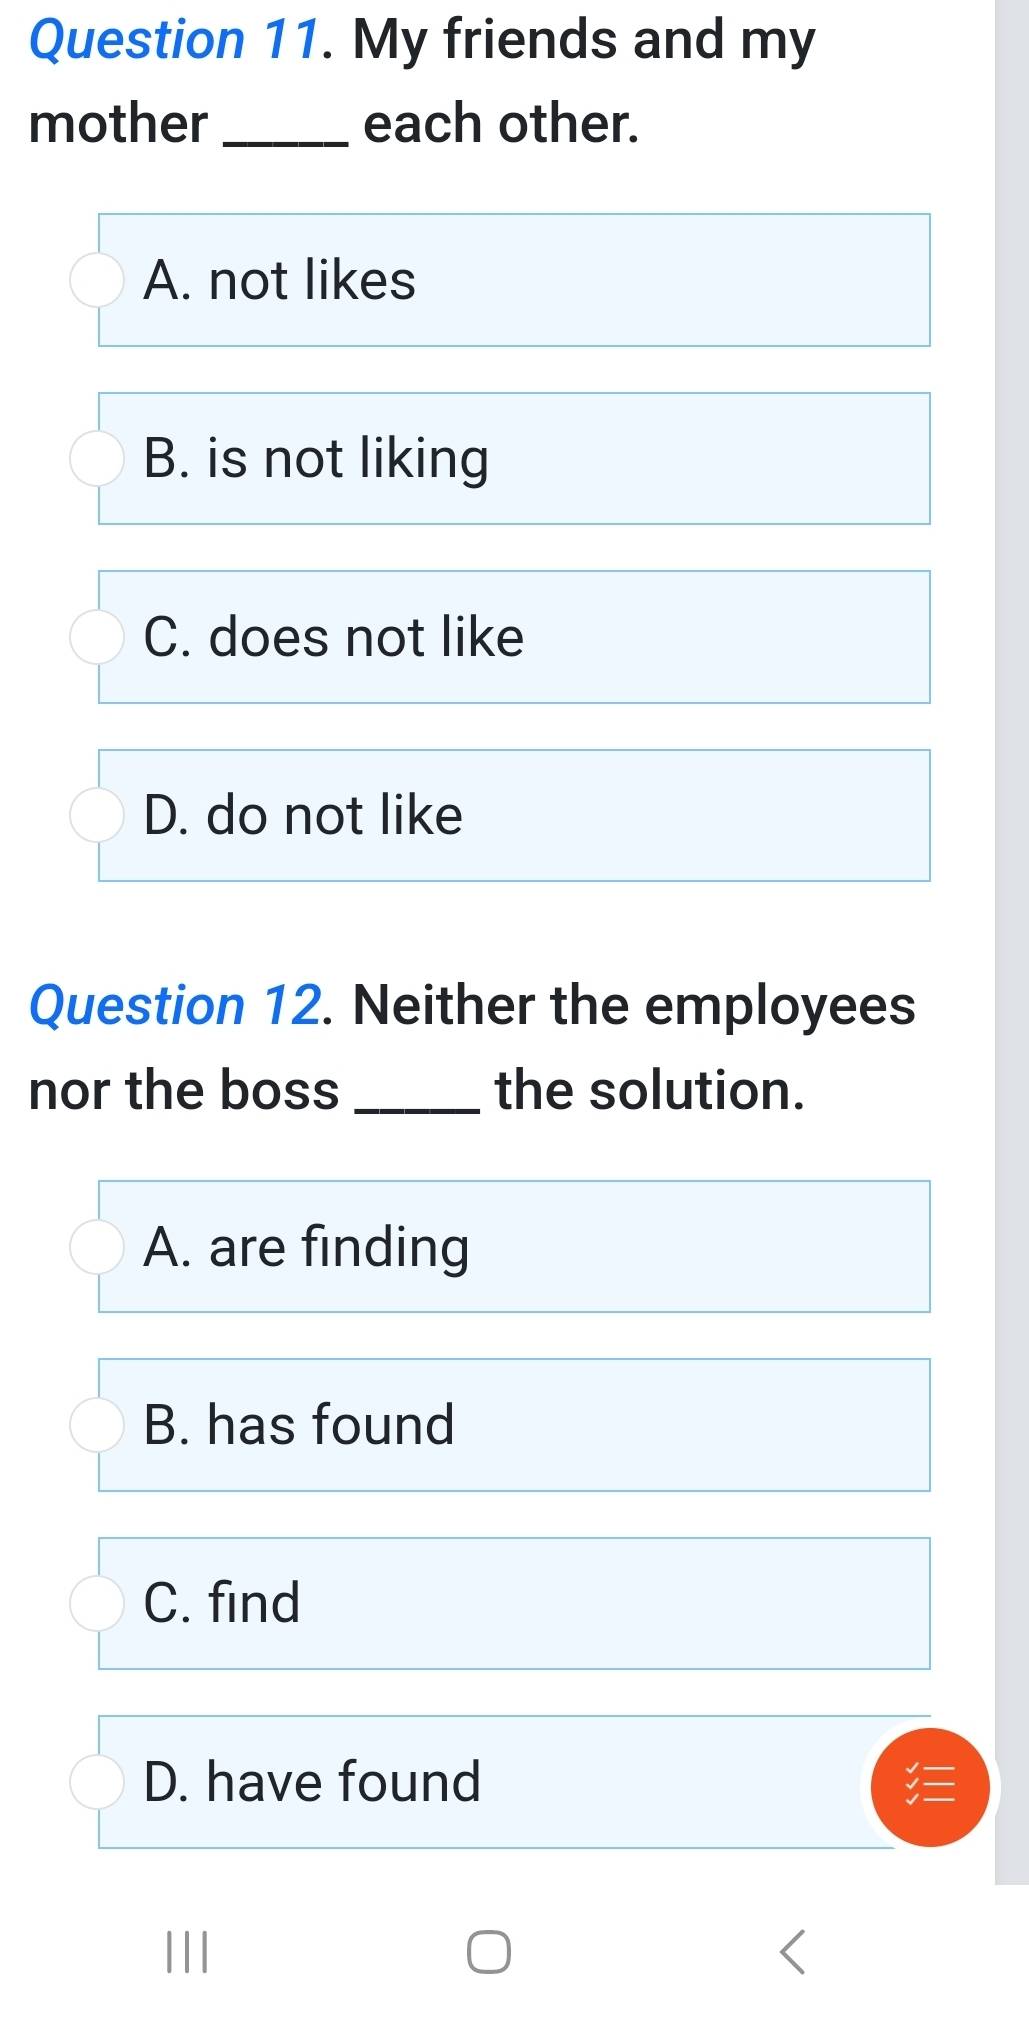Select radio button for "A. not likes"
The image size is (1029, 2020).
tap(96, 280)
